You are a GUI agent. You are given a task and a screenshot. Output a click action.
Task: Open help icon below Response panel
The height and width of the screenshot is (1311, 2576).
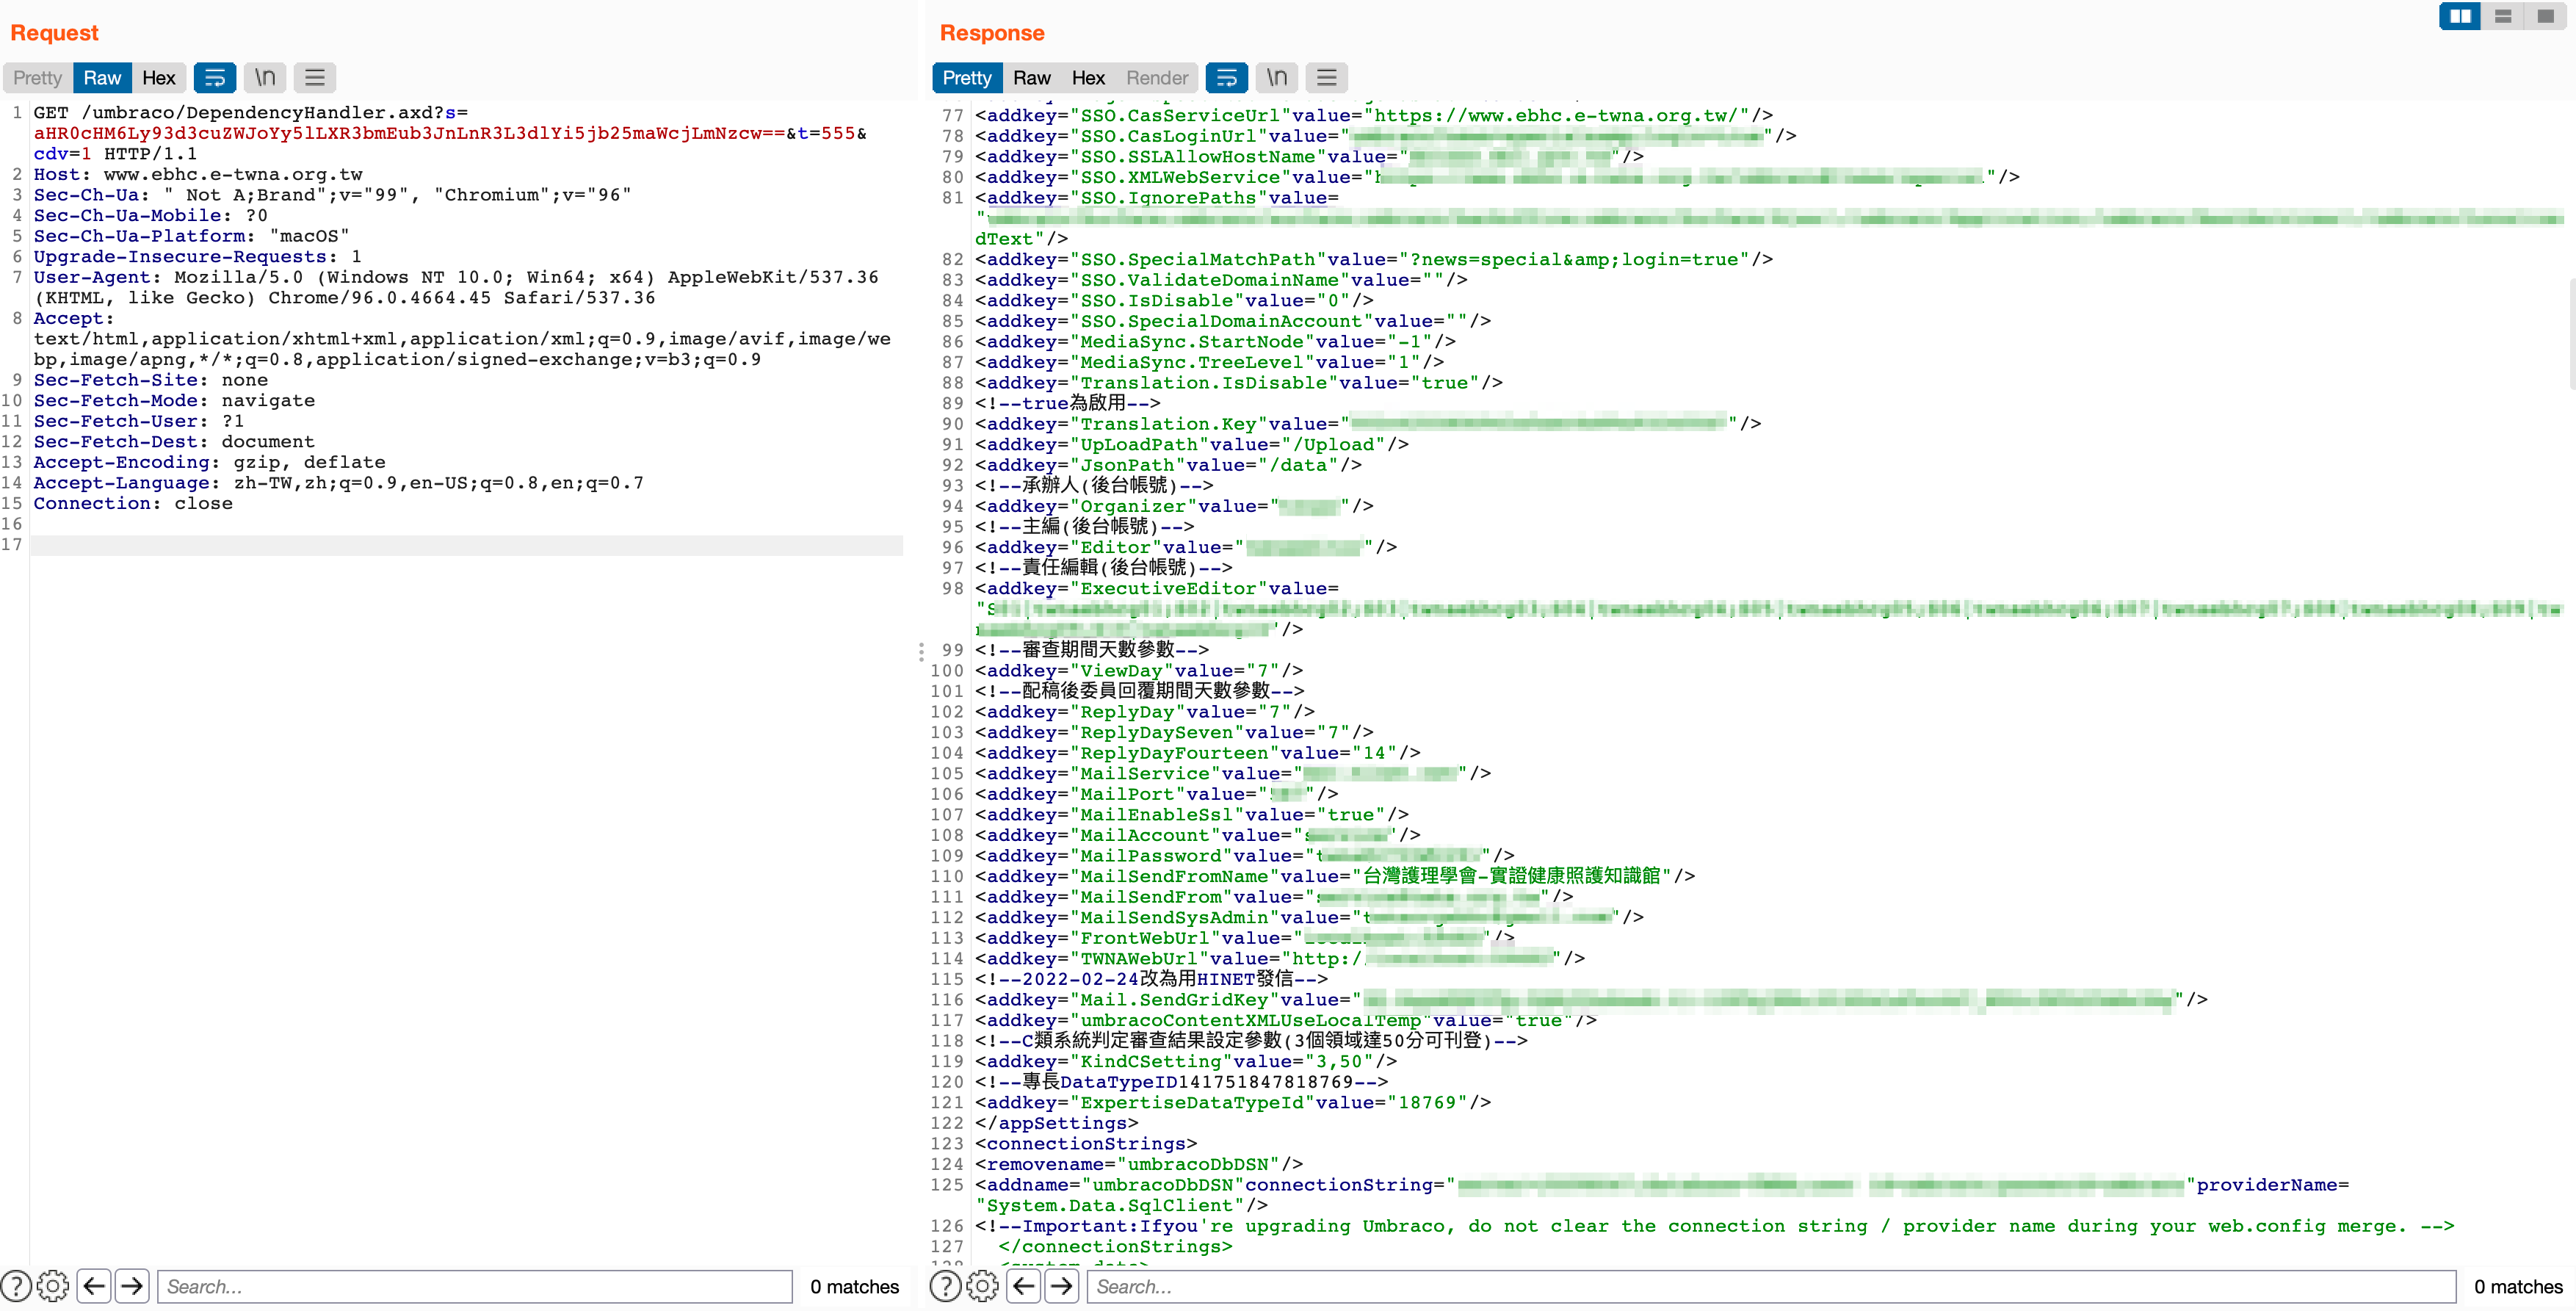click(x=946, y=1286)
